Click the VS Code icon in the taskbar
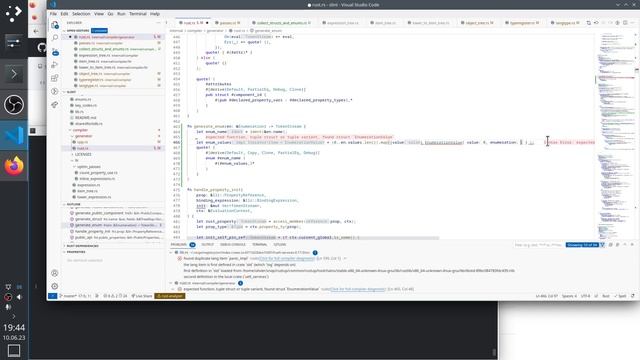This screenshot has width=640, height=360. pyautogui.click(x=14, y=135)
